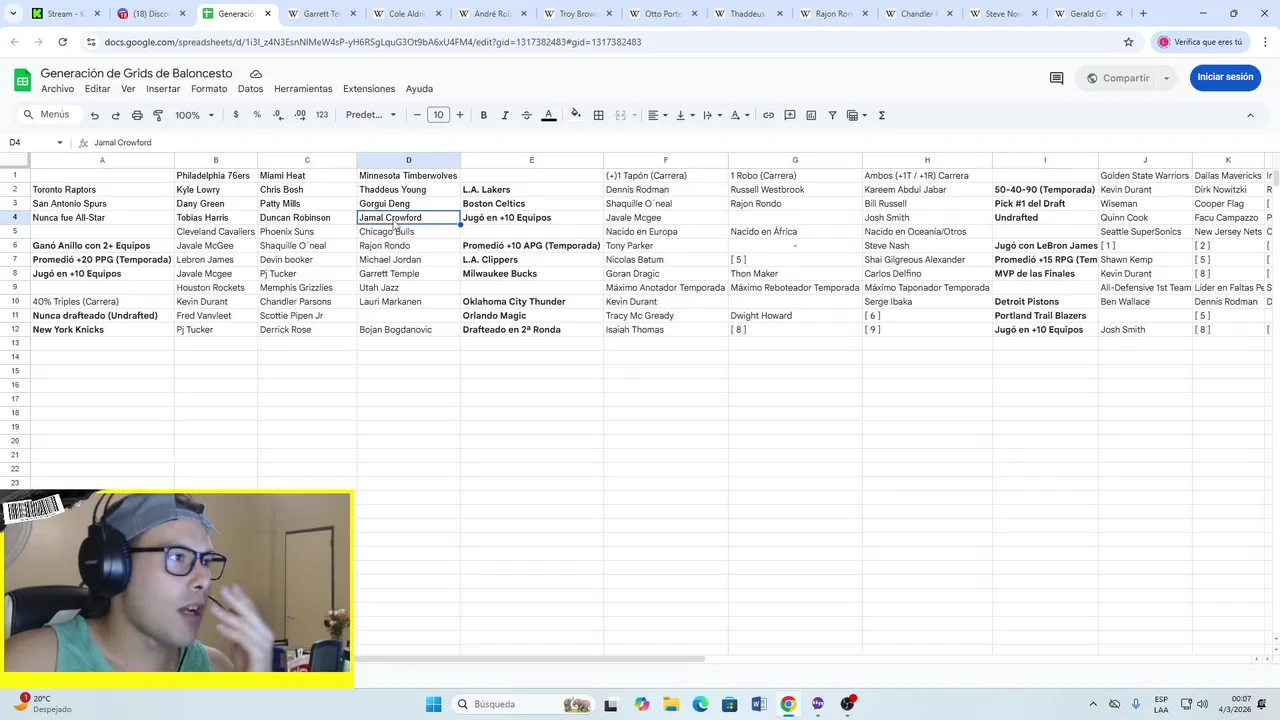The height and width of the screenshot is (720, 1280).
Task: Open Microsoft Edge from taskbar
Action: (700, 704)
